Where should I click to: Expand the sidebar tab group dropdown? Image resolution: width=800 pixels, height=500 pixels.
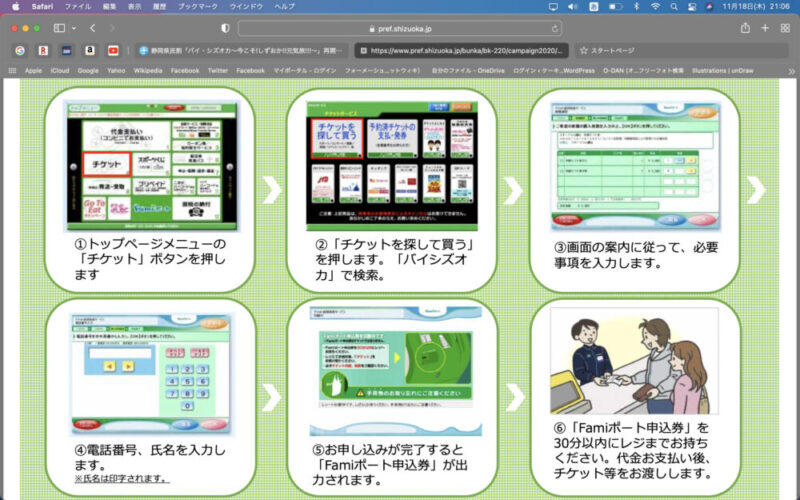(x=74, y=28)
